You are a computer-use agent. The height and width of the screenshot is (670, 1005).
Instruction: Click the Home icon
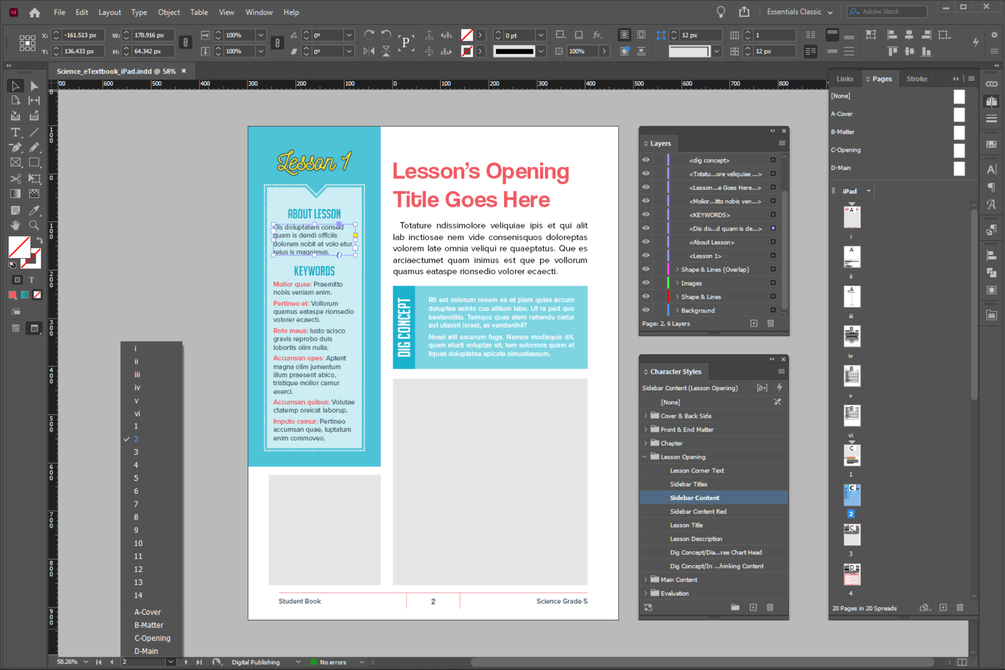(35, 12)
